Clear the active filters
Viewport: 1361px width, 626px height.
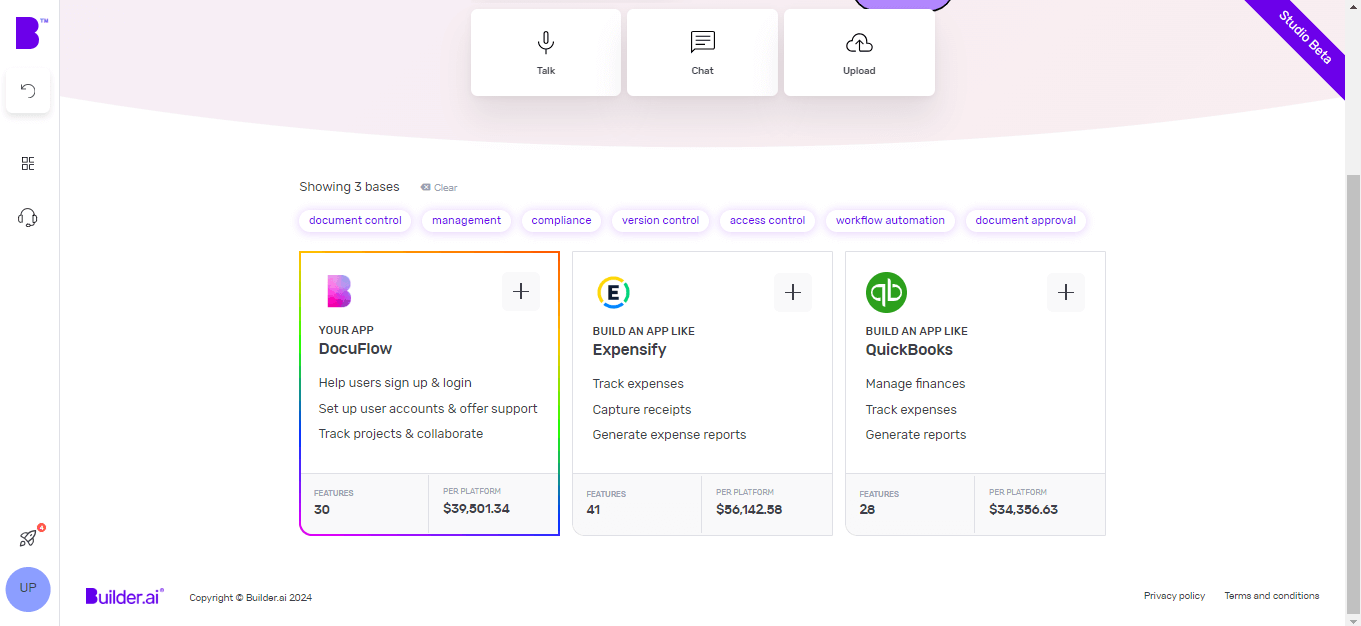pos(438,187)
